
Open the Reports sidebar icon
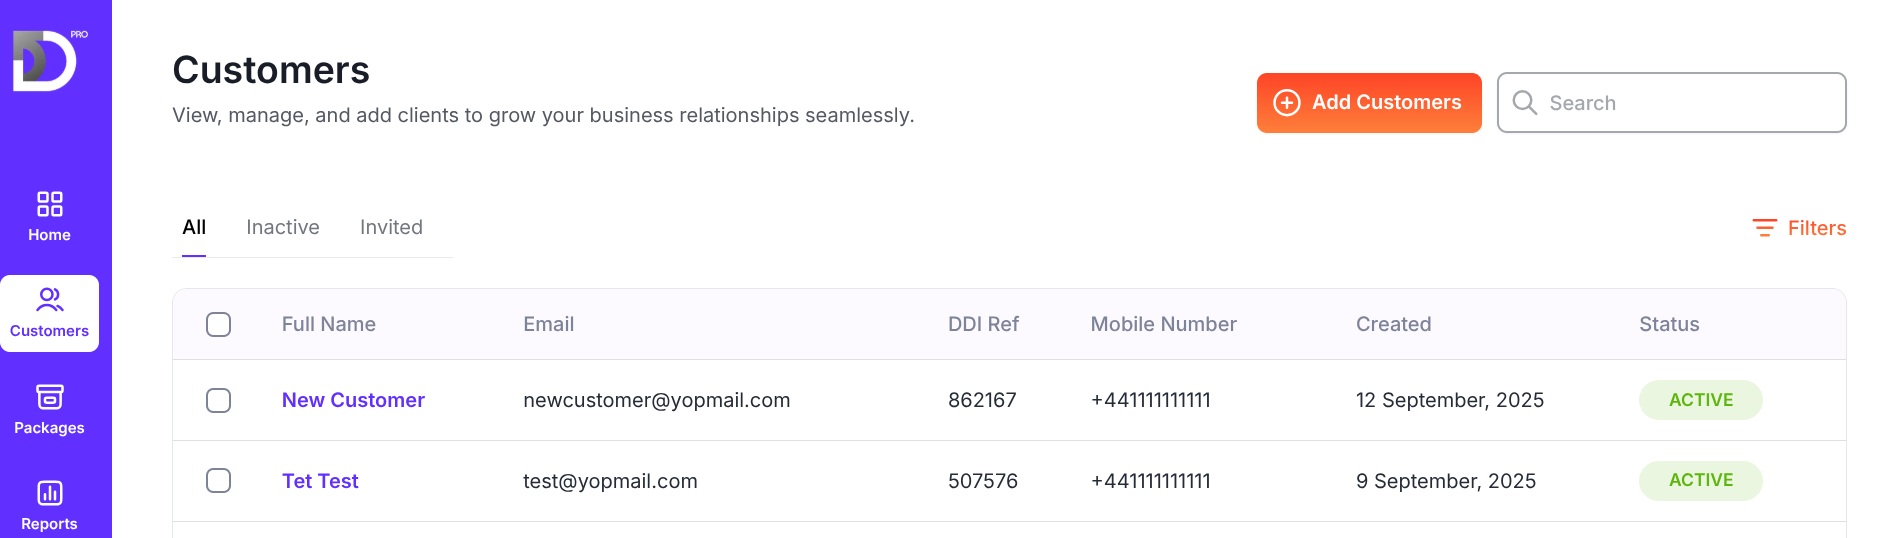click(x=49, y=493)
